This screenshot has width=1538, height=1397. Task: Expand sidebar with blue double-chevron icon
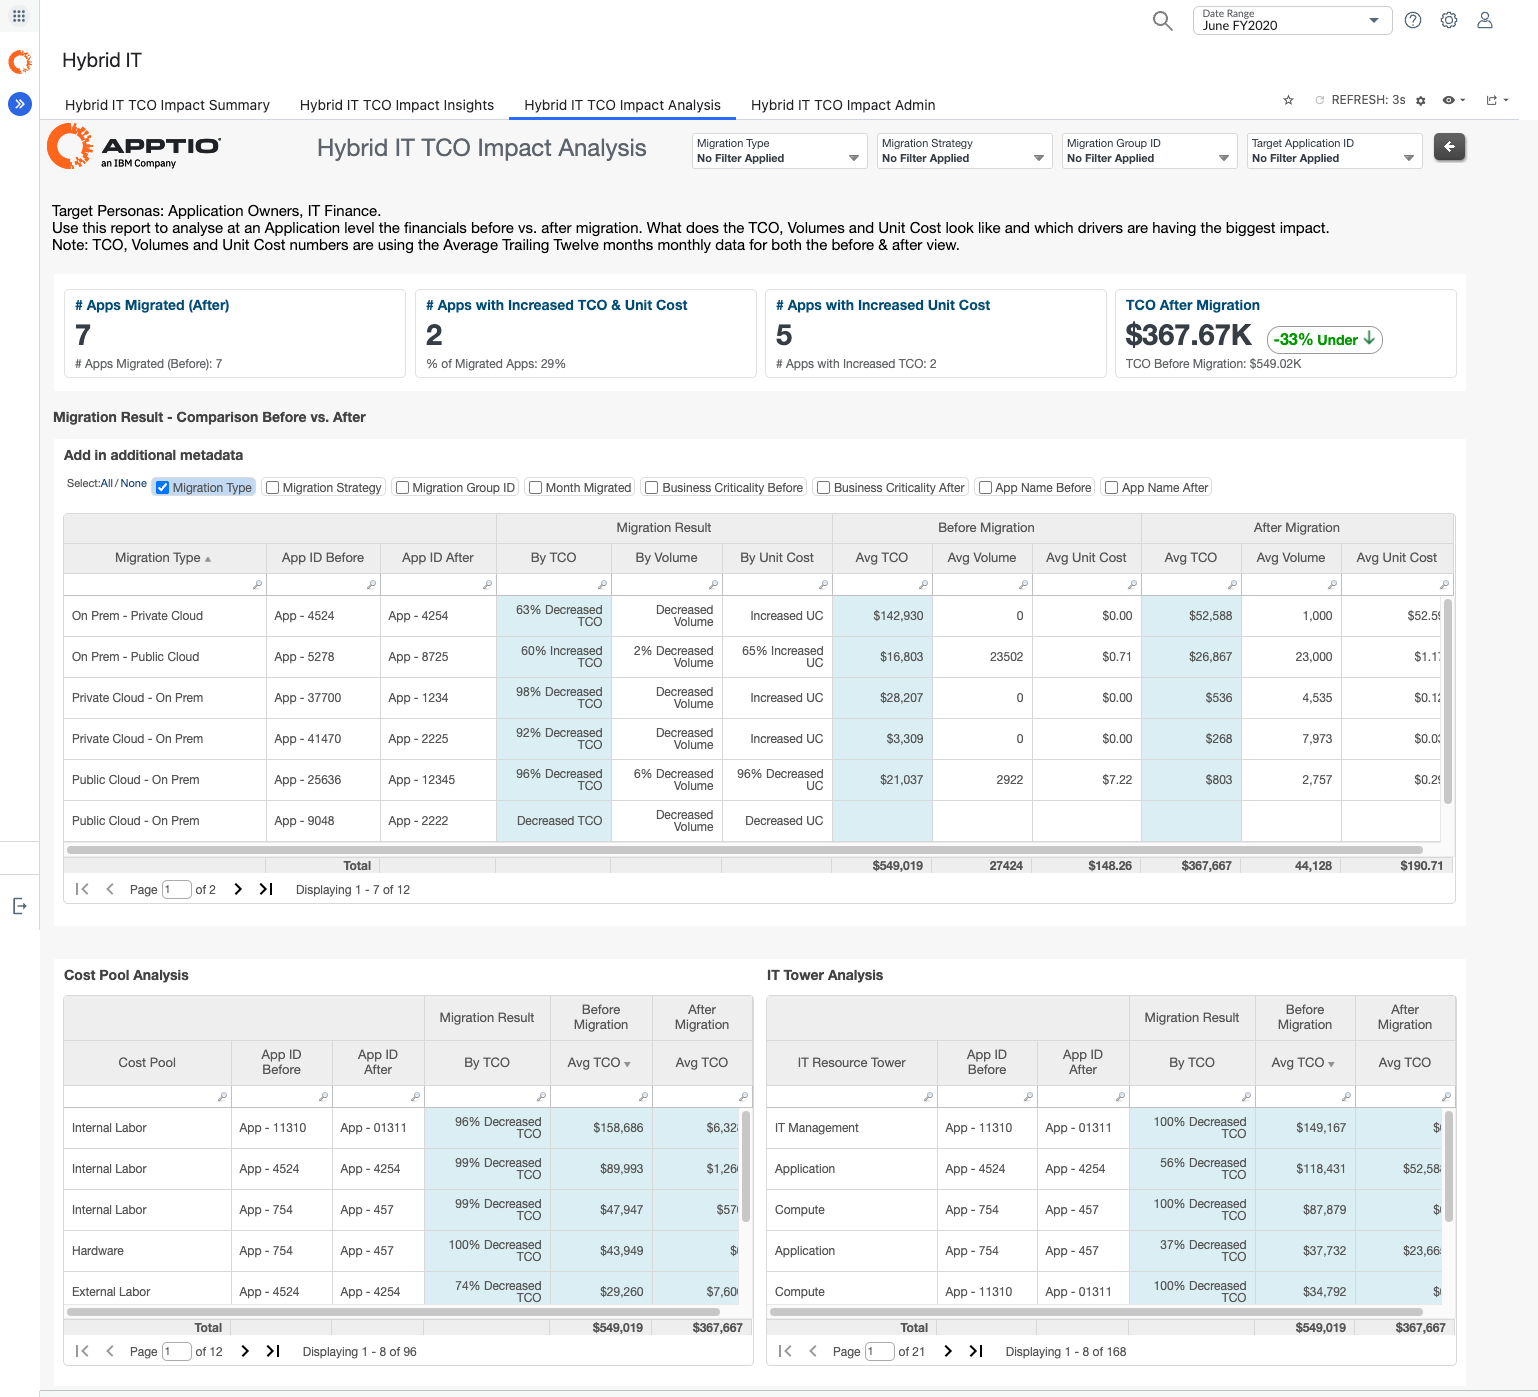tap(20, 104)
